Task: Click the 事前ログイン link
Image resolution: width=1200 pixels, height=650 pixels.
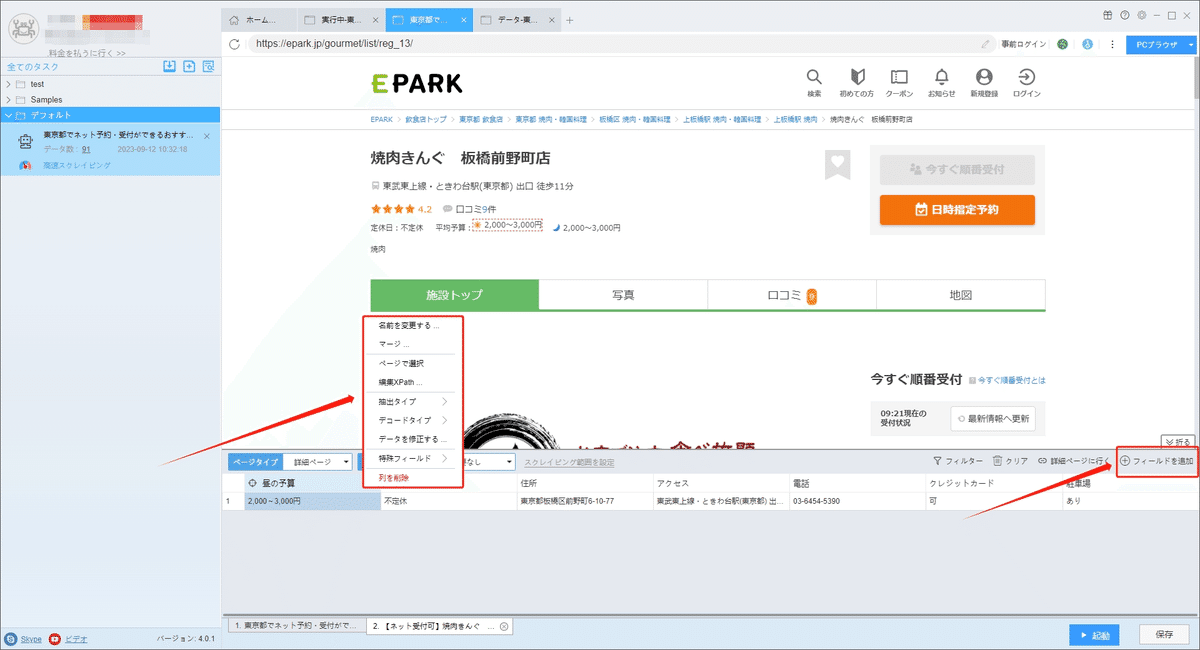Action: [1022, 44]
